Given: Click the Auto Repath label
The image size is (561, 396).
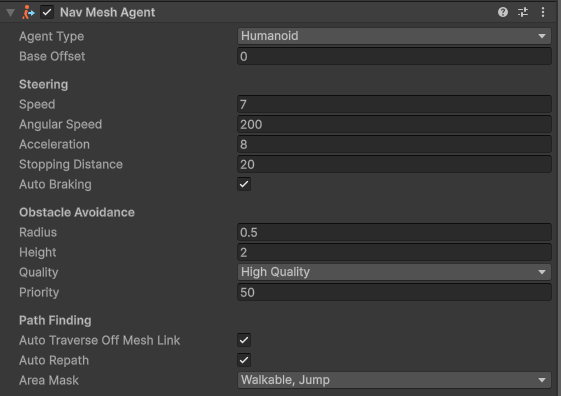Looking at the screenshot, I should pos(54,361).
